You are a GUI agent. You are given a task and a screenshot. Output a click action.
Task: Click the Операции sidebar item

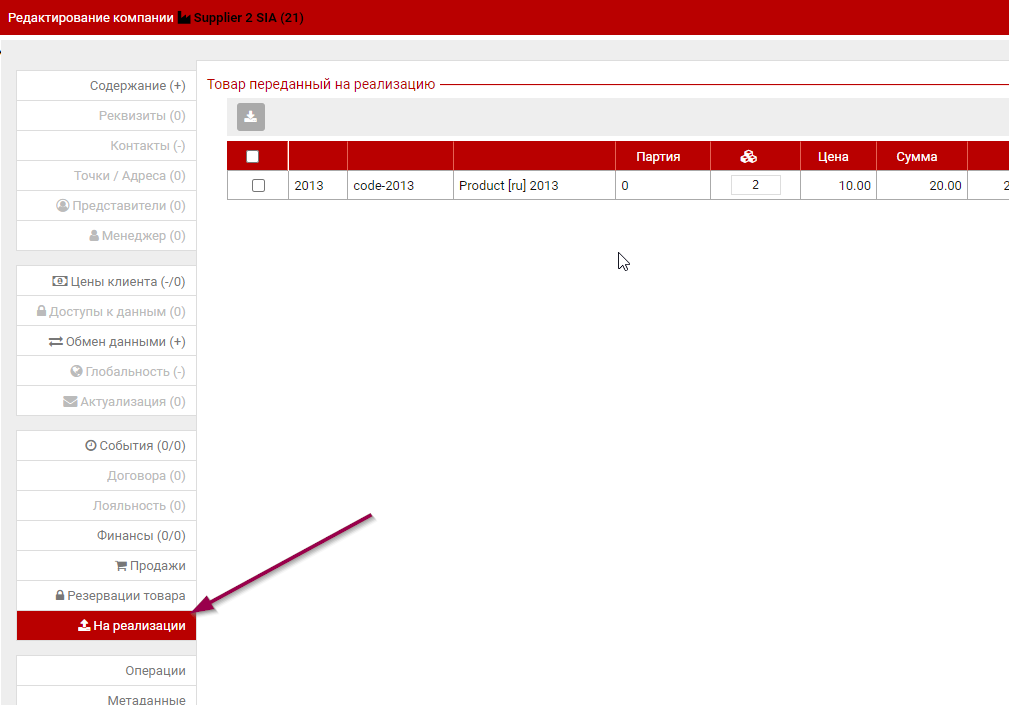pyautogui.click(x=155, y=671)
